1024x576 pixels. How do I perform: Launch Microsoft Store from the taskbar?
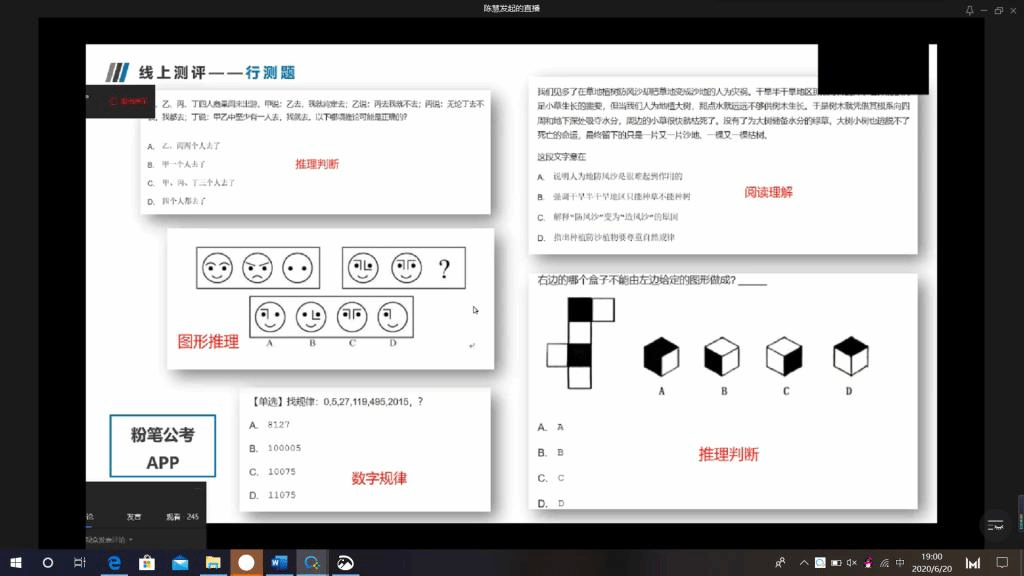click(147, 563)
